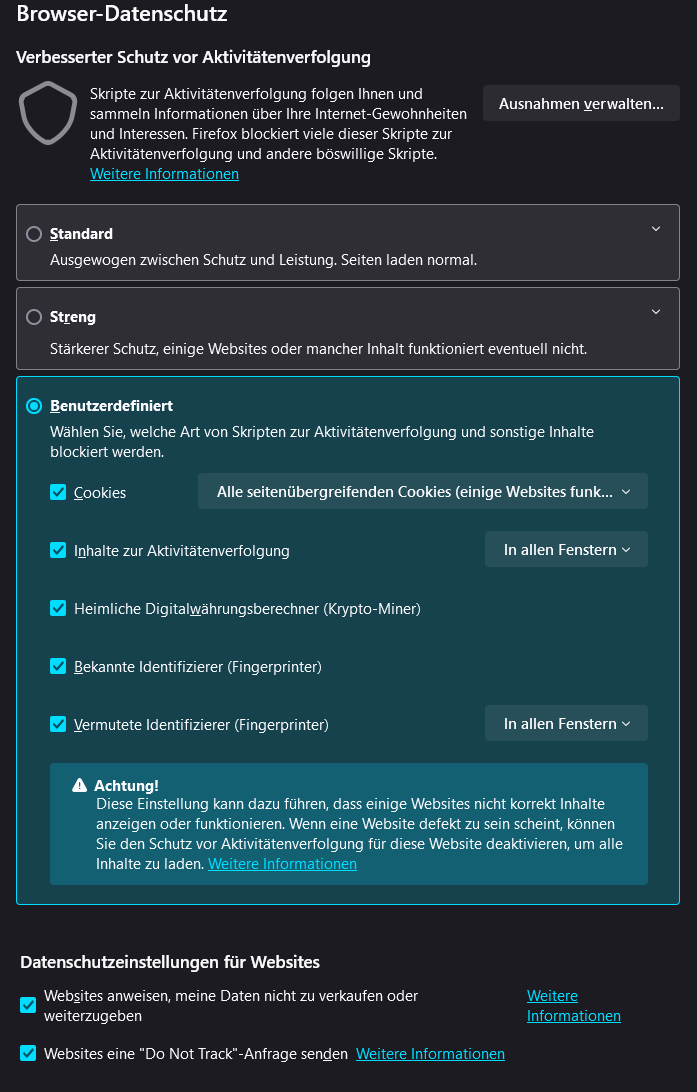This screenshot has width=697, height=1092.
Task: Select the Streng protection option
Action: (34, 317)
